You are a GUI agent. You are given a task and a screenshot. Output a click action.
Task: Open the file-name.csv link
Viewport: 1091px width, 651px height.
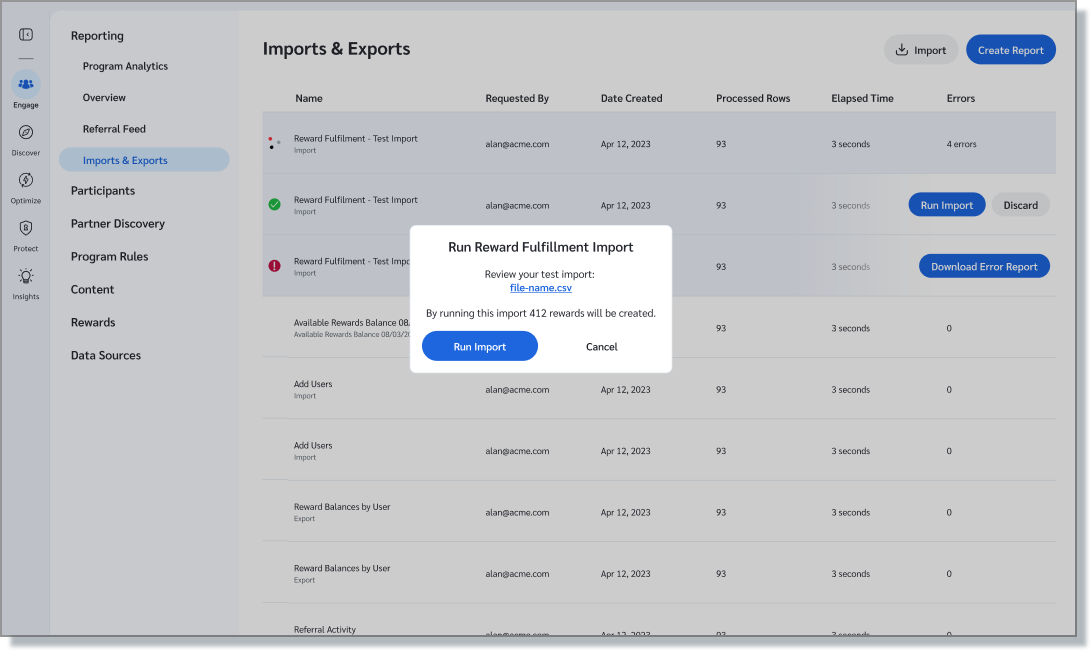(x=540, y=288)
